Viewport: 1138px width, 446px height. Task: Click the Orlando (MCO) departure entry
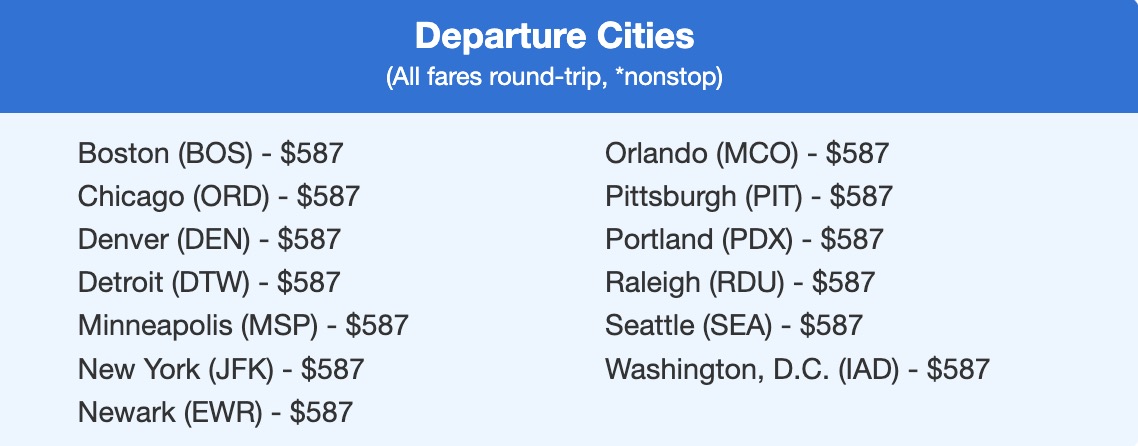coord(747,154)
